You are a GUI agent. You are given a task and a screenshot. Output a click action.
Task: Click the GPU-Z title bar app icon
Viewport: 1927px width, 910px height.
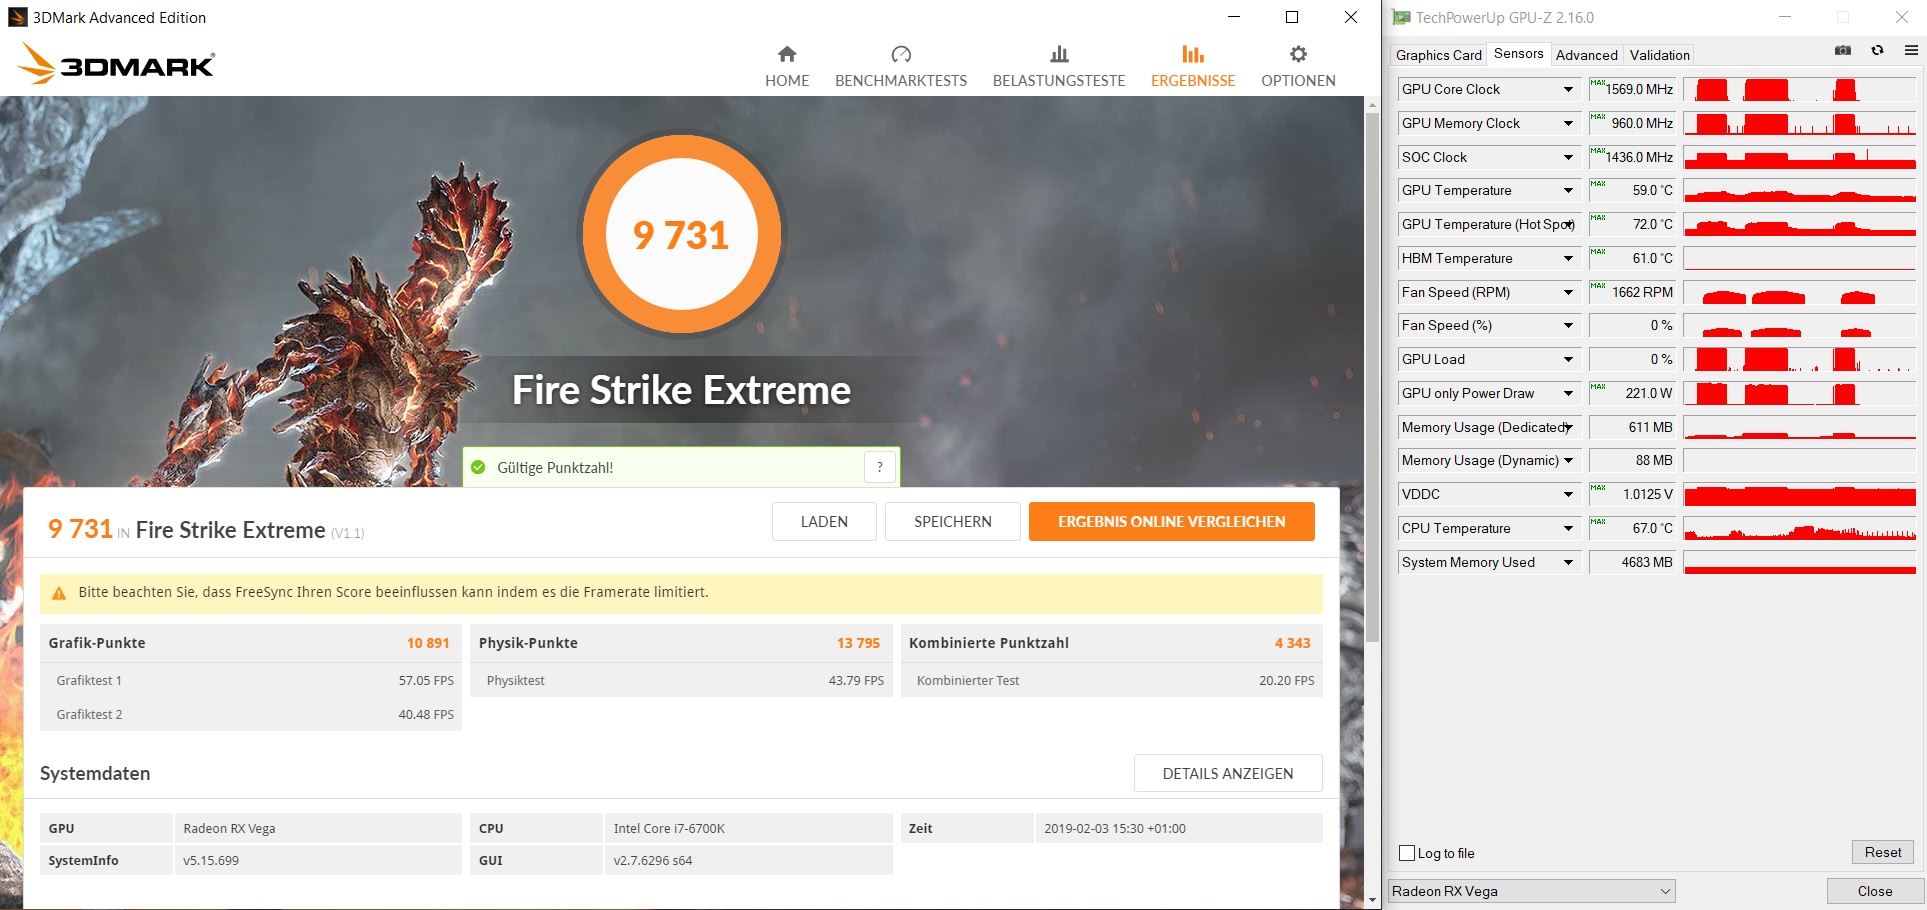[1401, 17]
